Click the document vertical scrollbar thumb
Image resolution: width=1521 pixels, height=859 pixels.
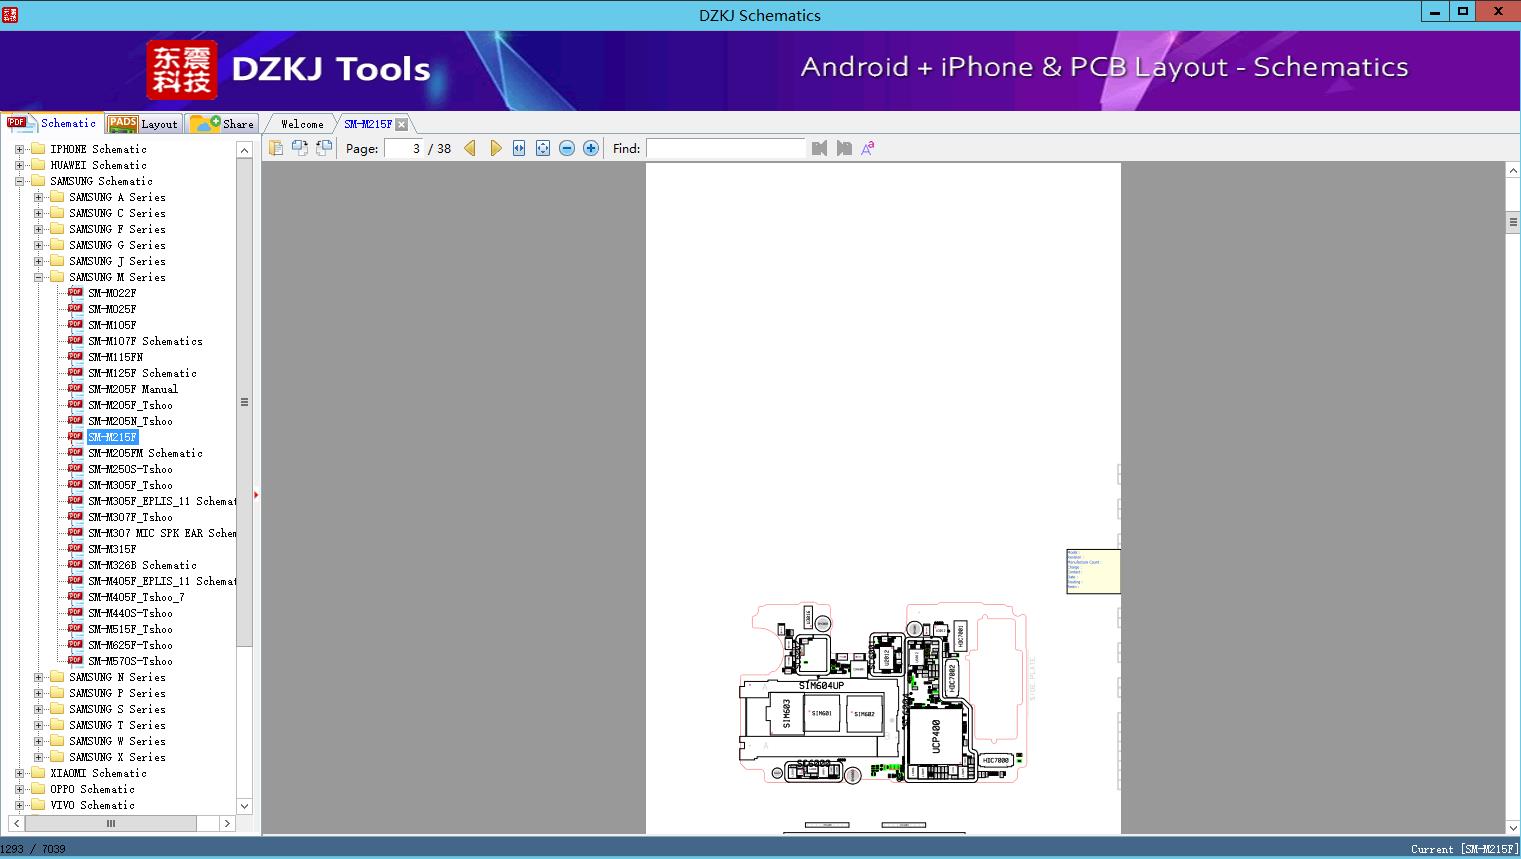1513,223
